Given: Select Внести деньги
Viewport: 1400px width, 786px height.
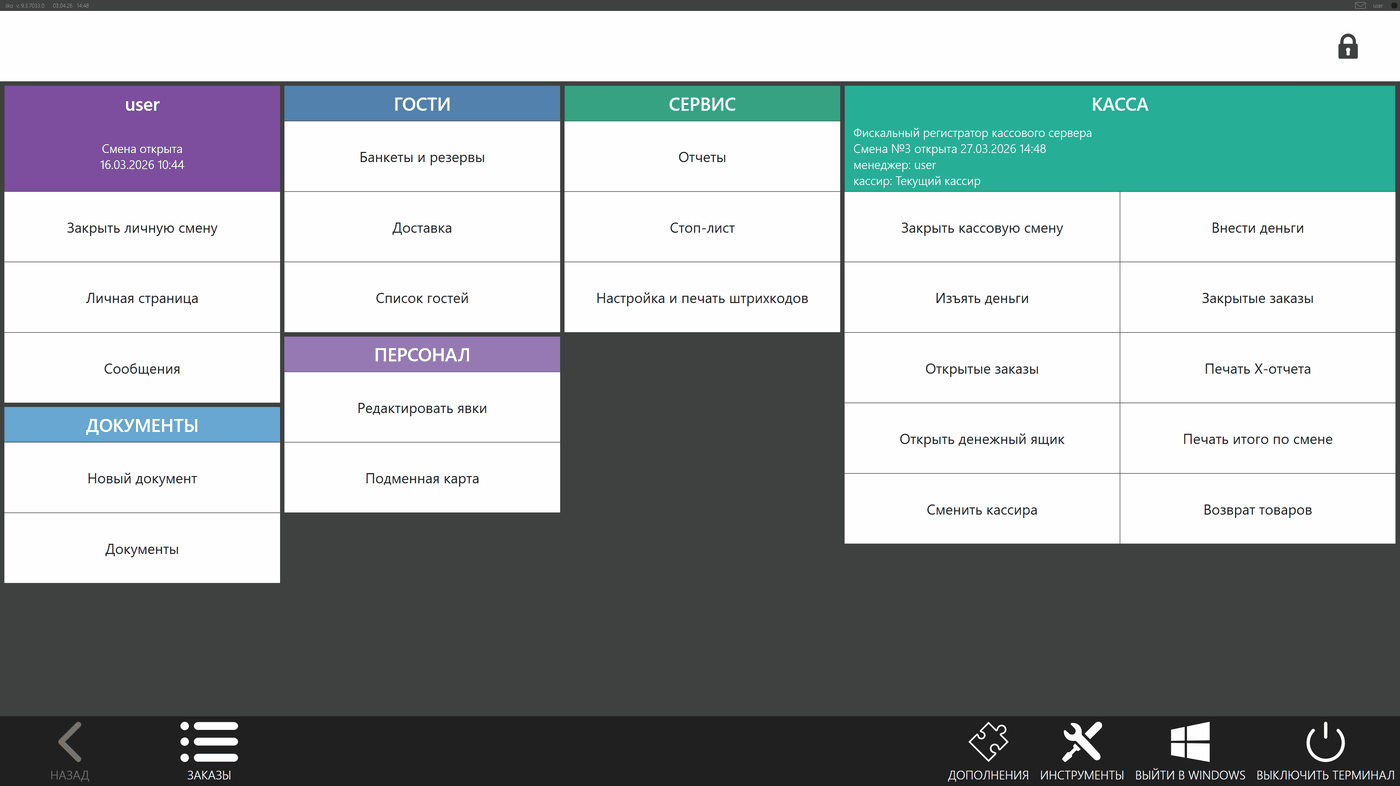Looking at the screenshot, I should 1257,228.
